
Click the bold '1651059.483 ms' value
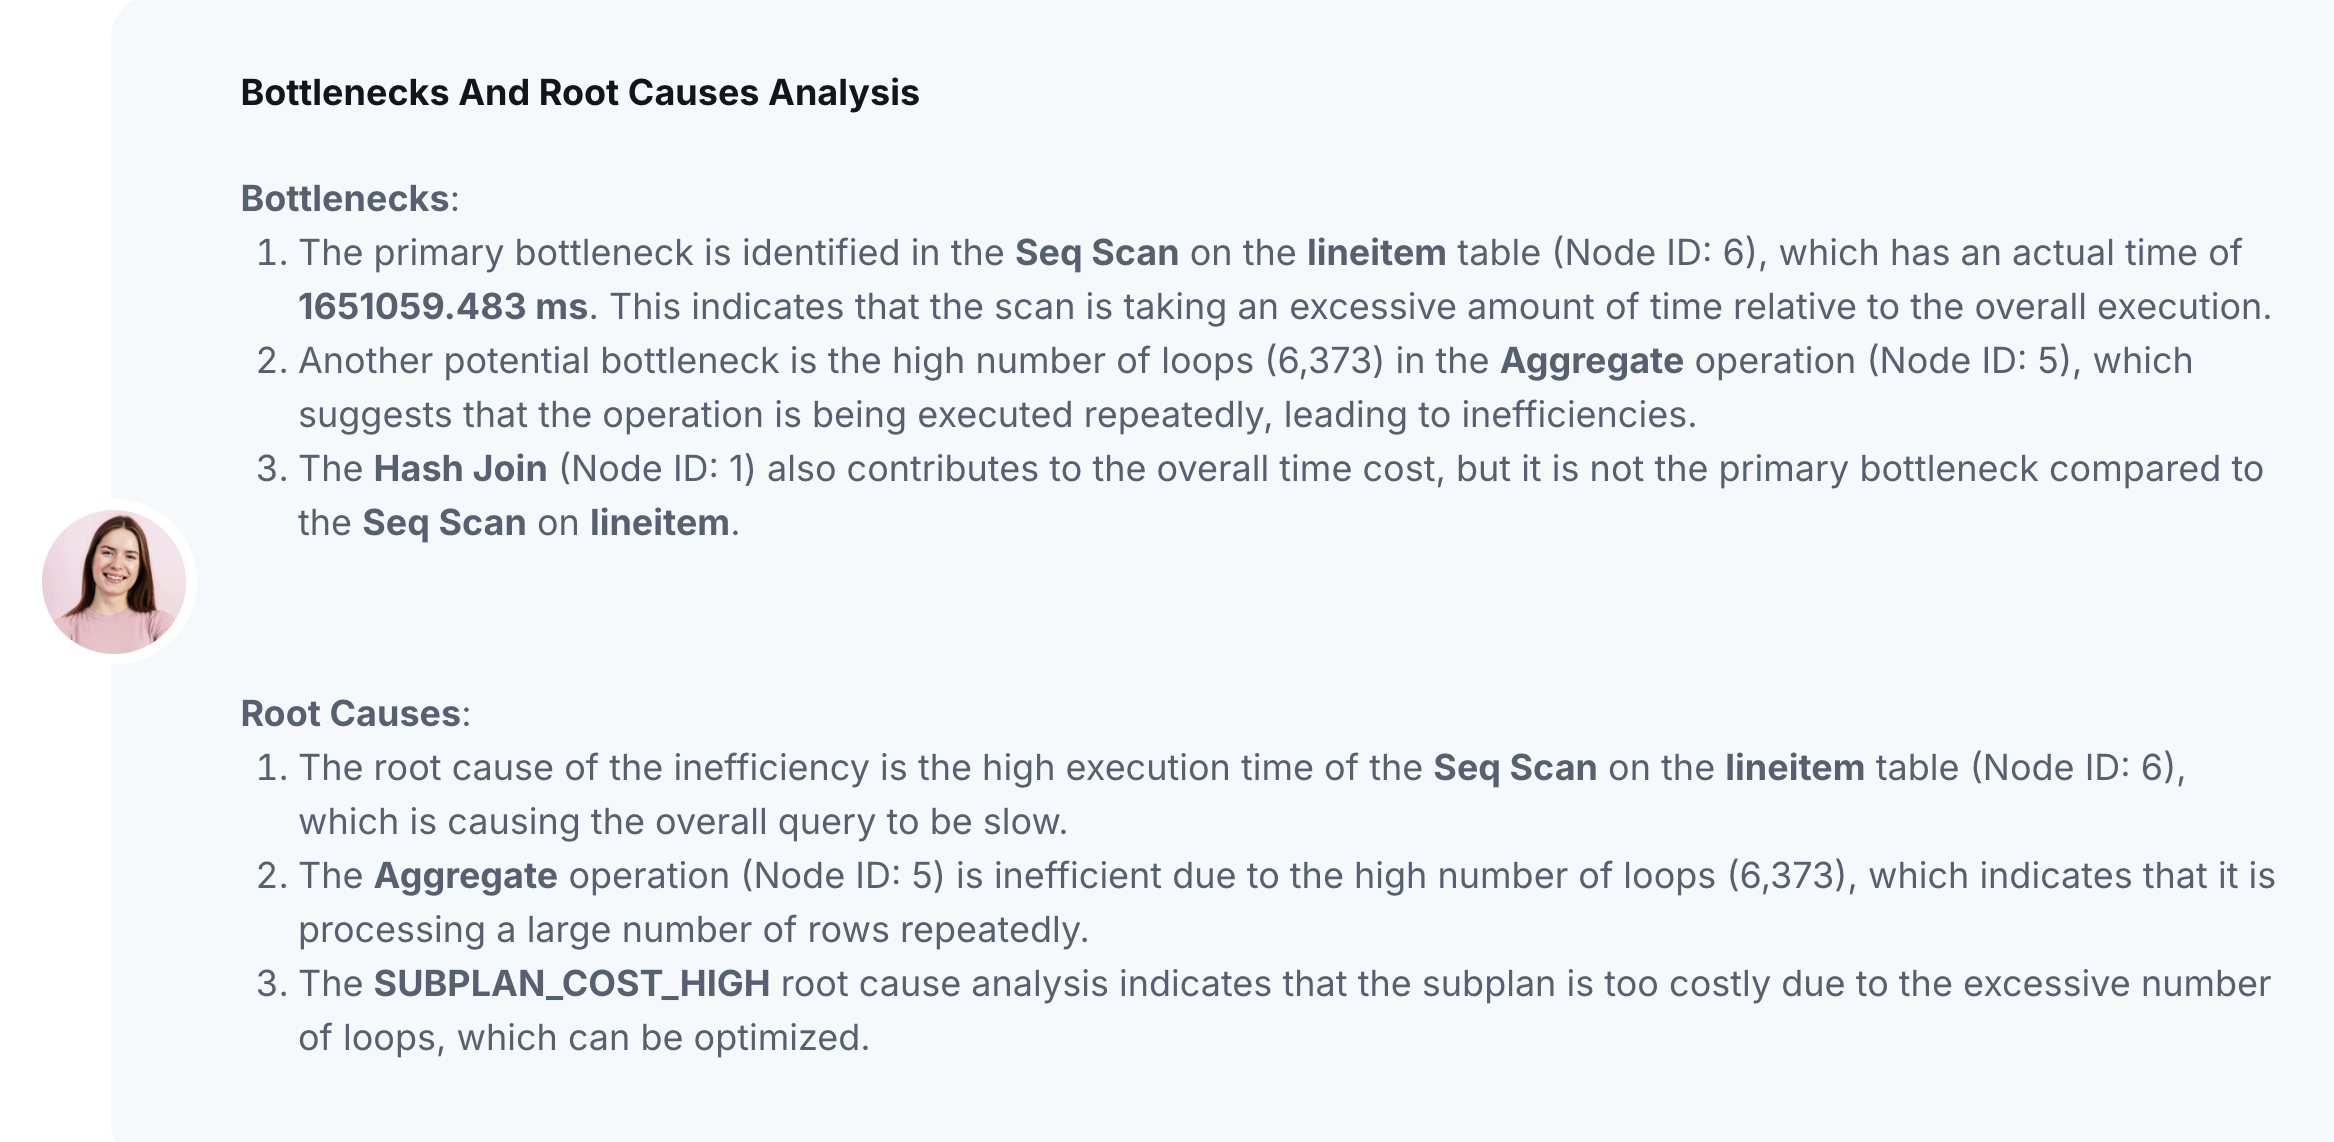443,306
